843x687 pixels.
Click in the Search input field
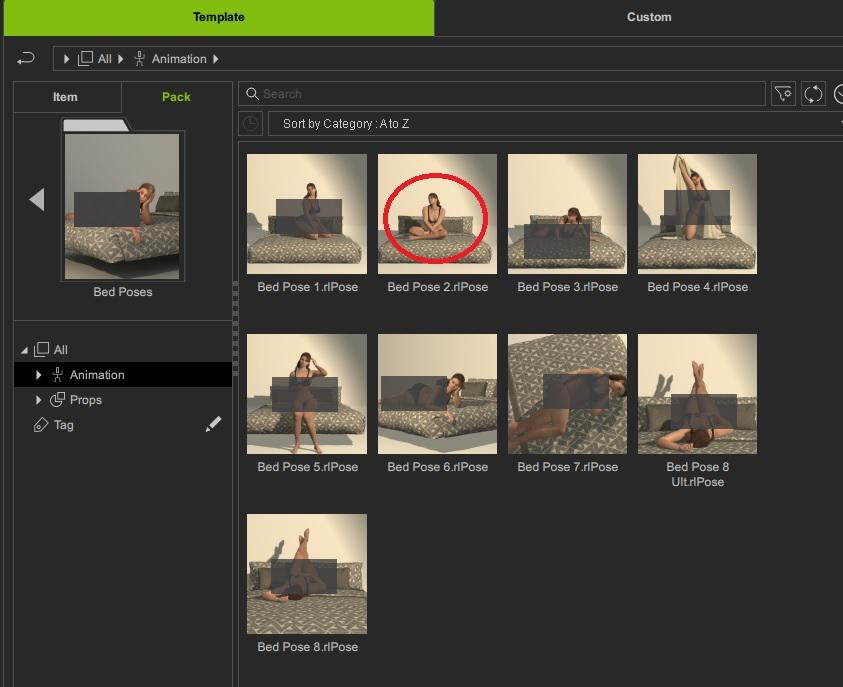click(x=510, y=94)
